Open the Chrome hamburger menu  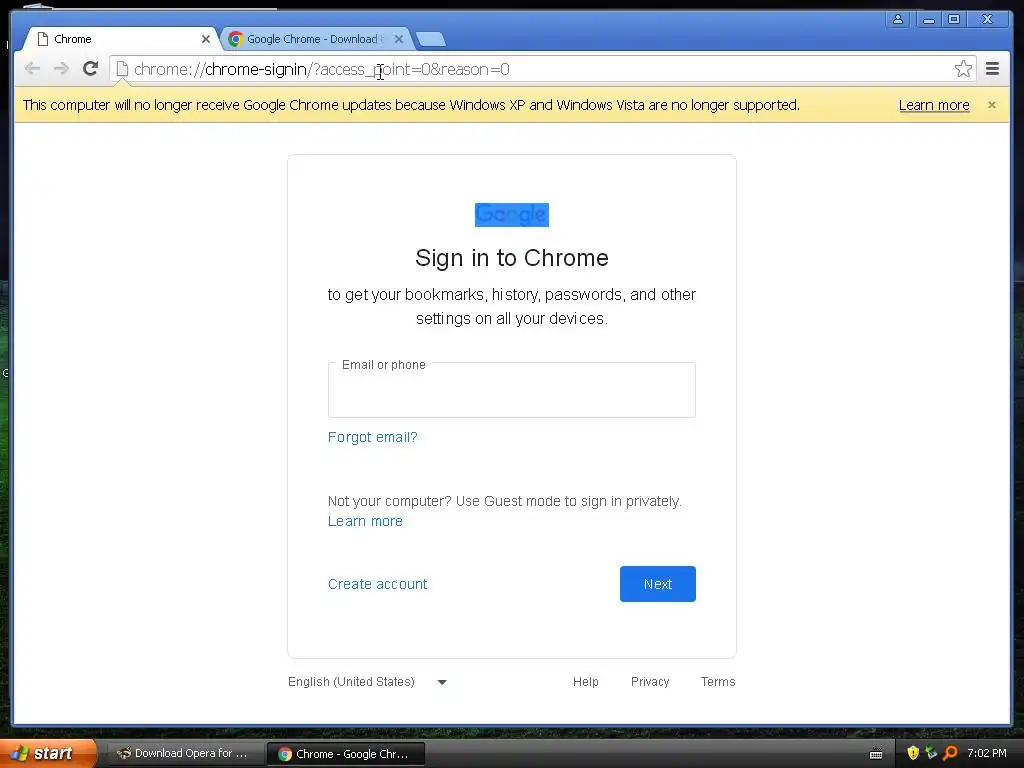[x=992, y=69]
